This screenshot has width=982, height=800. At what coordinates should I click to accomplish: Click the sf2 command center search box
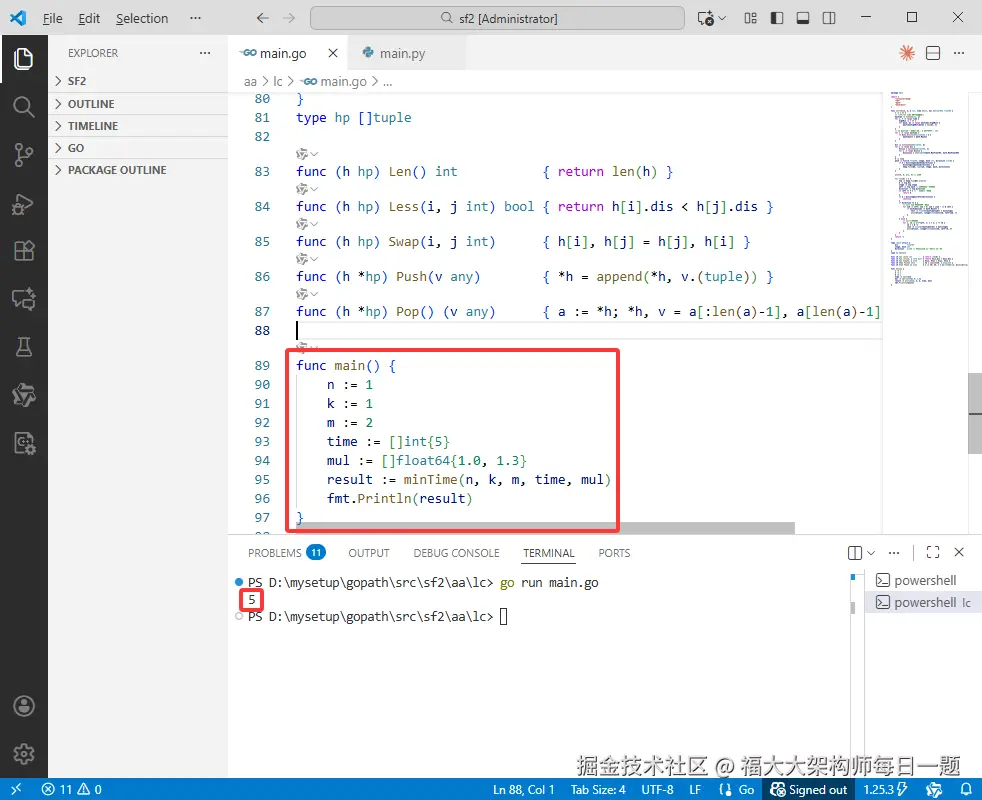[497, 18]
